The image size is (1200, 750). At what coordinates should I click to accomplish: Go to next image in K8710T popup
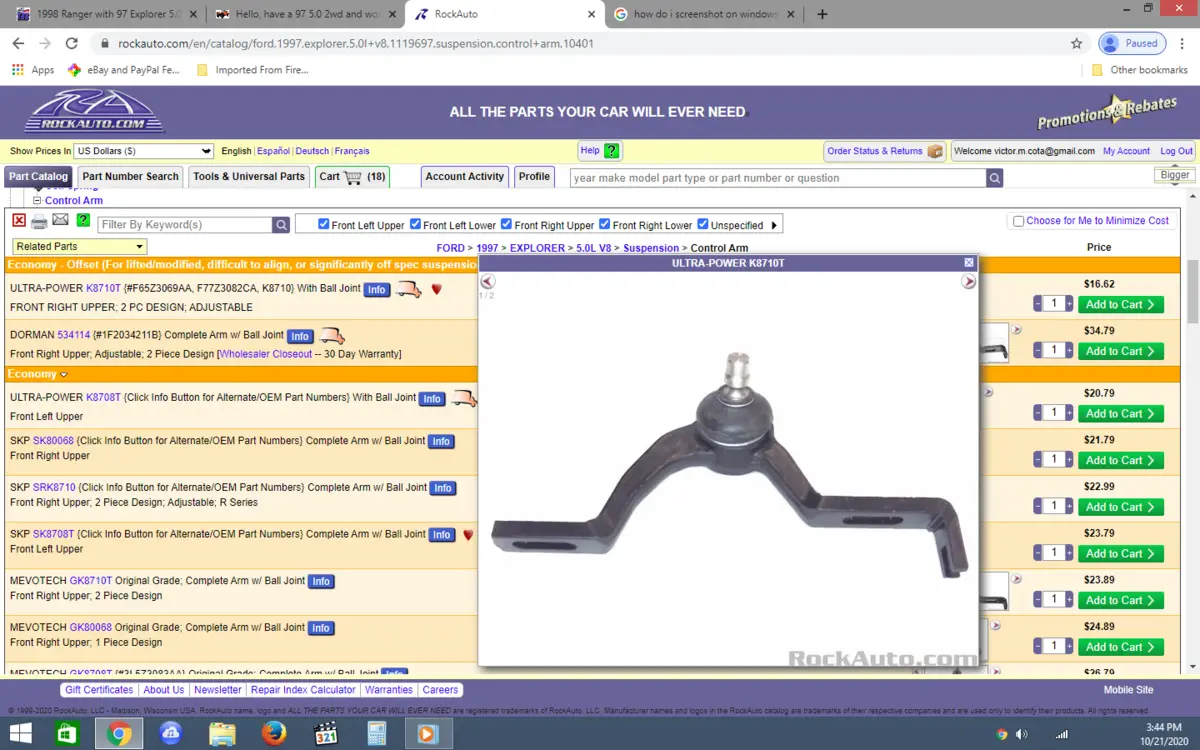point(968,282)
